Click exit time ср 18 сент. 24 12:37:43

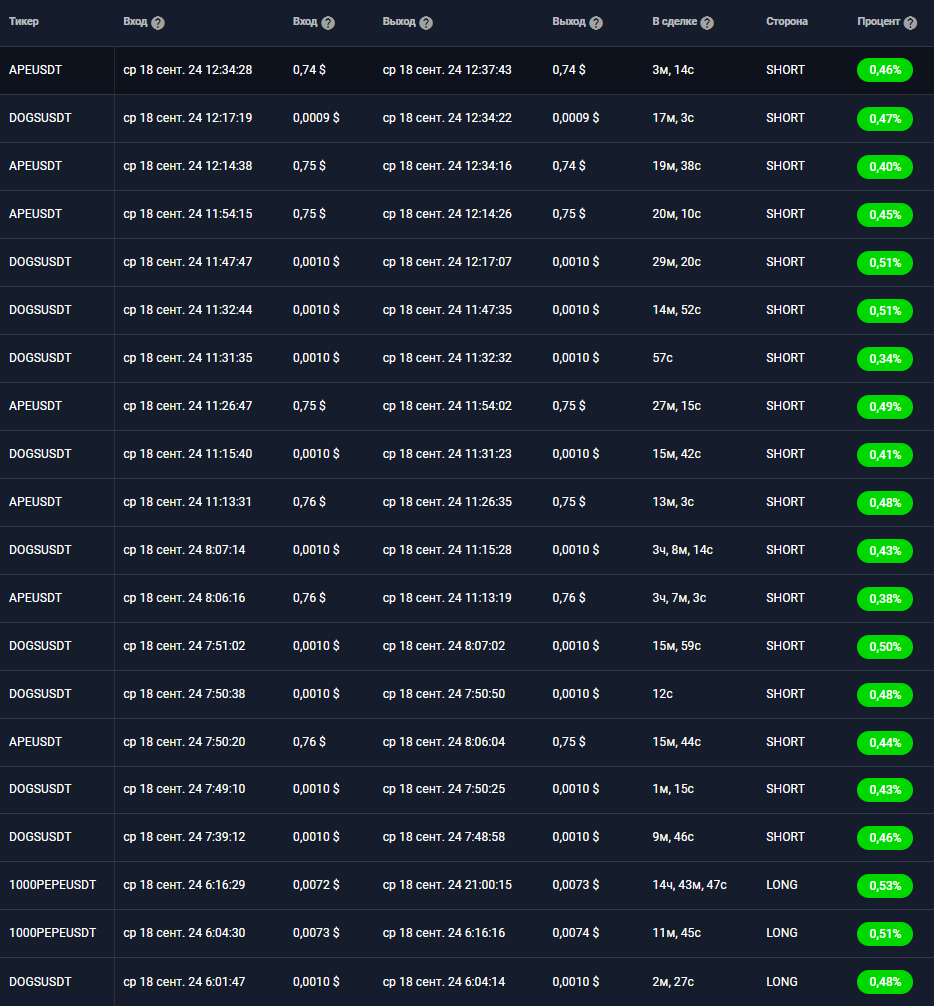click(447, 70)
